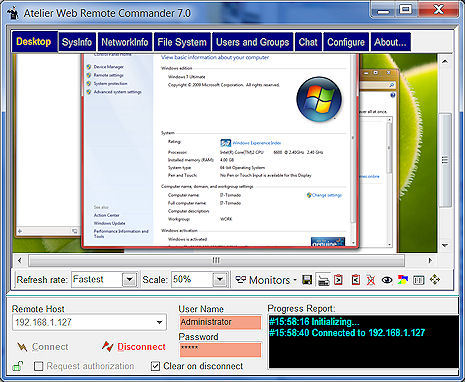This screenshot has height=382, width=465.
Task: Open the NetworkInfo tab
Action: (125, 42)
